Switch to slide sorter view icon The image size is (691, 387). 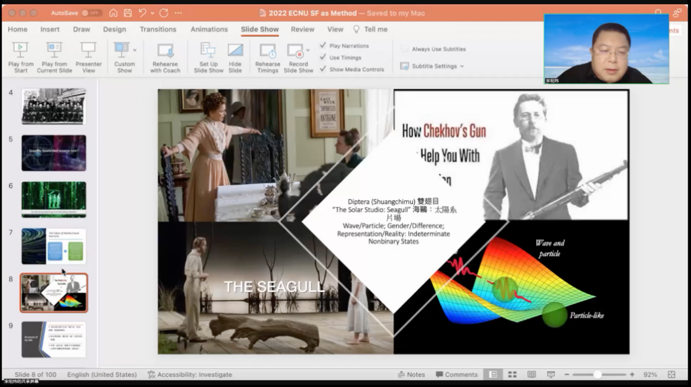coord(512,374)
